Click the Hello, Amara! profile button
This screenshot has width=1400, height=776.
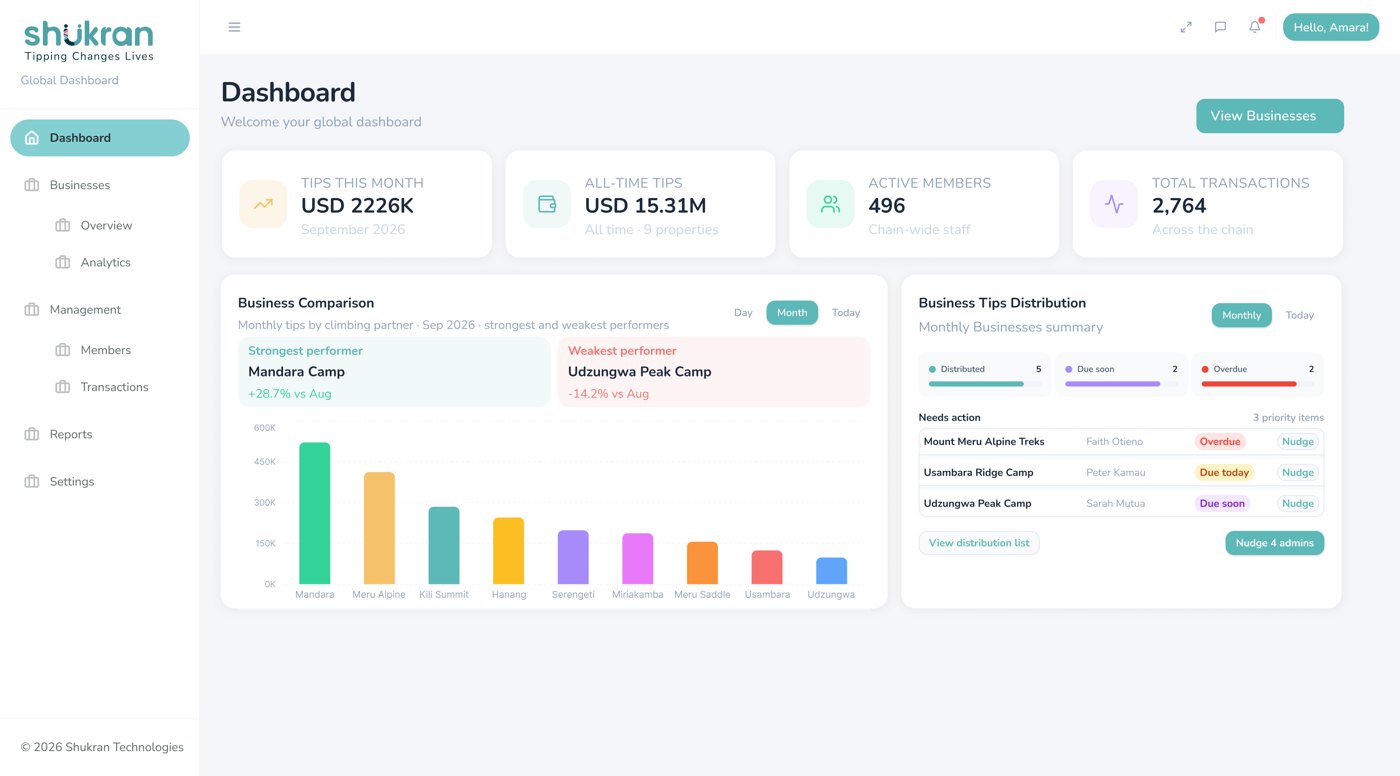click(x=1331, y=27)
